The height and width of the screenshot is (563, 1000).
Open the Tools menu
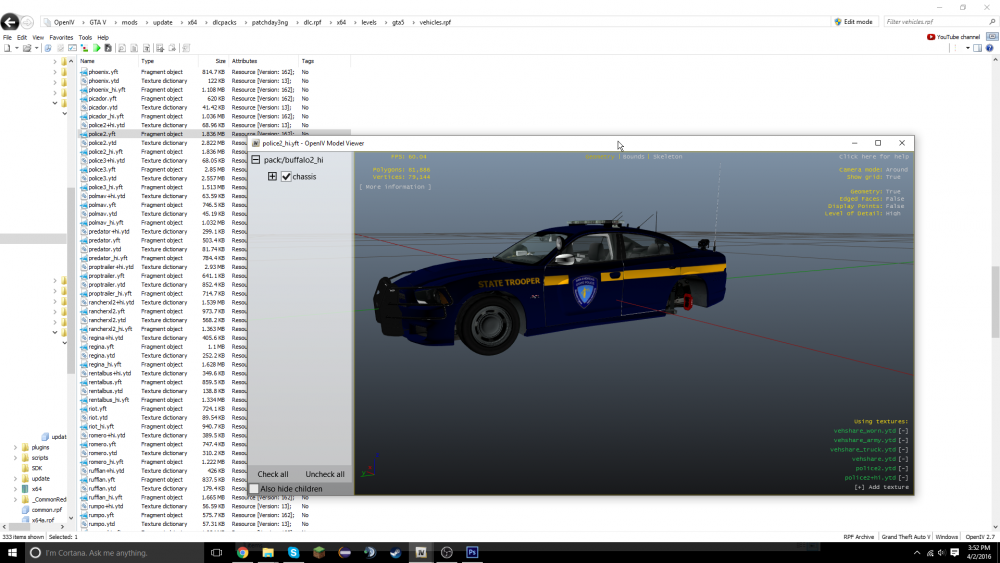click(x=85, y=38)
